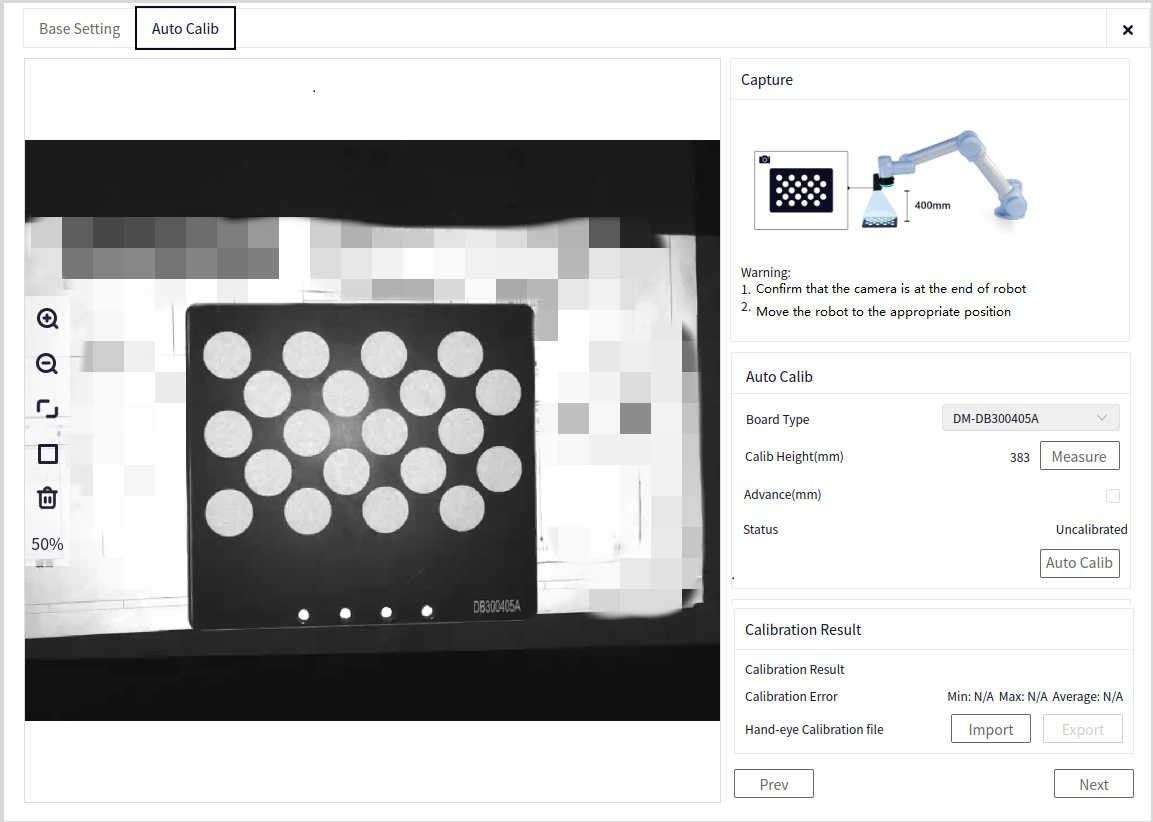Import a hand-eye calibration file
The width and height of the screenshot is (1153, 822).
pos(990,729)
